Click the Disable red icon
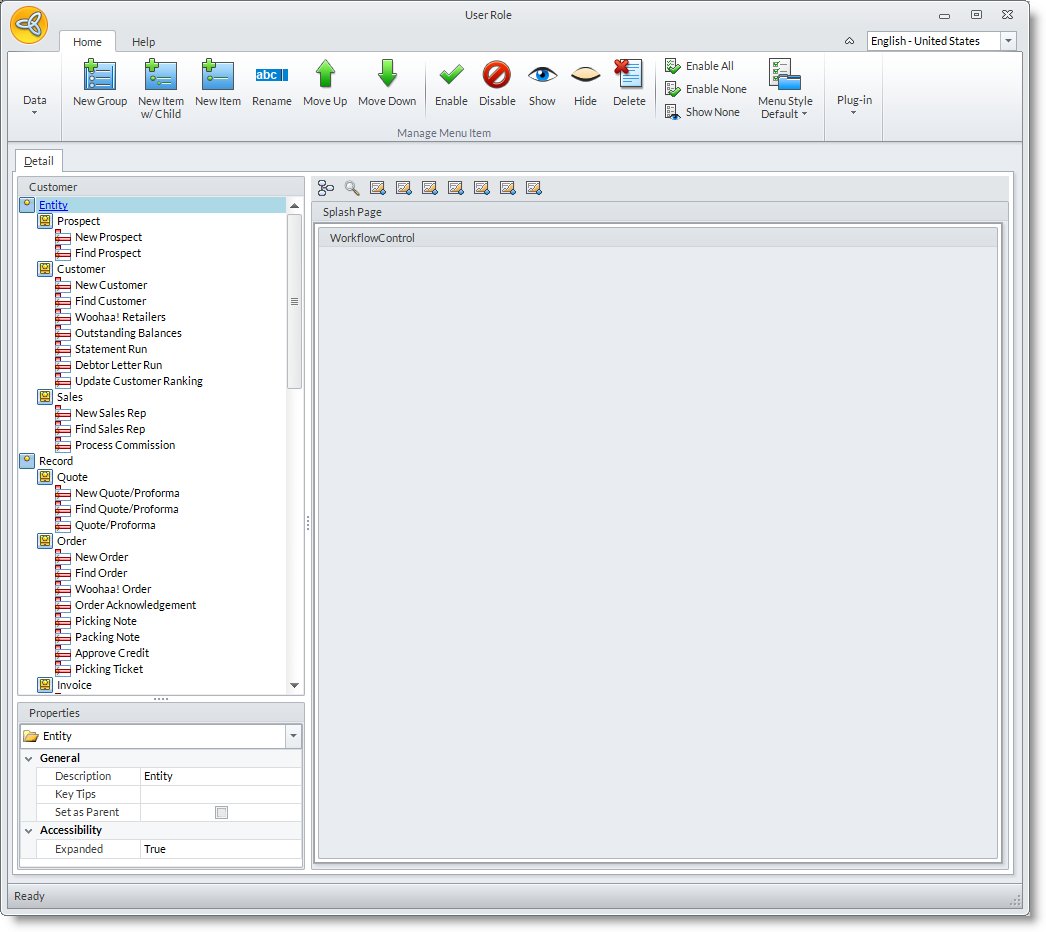 [x=497, y=76]
